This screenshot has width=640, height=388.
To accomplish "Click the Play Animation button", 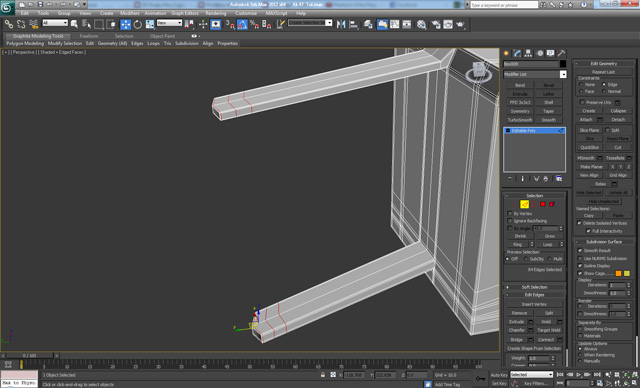I will tap(578, 375).
